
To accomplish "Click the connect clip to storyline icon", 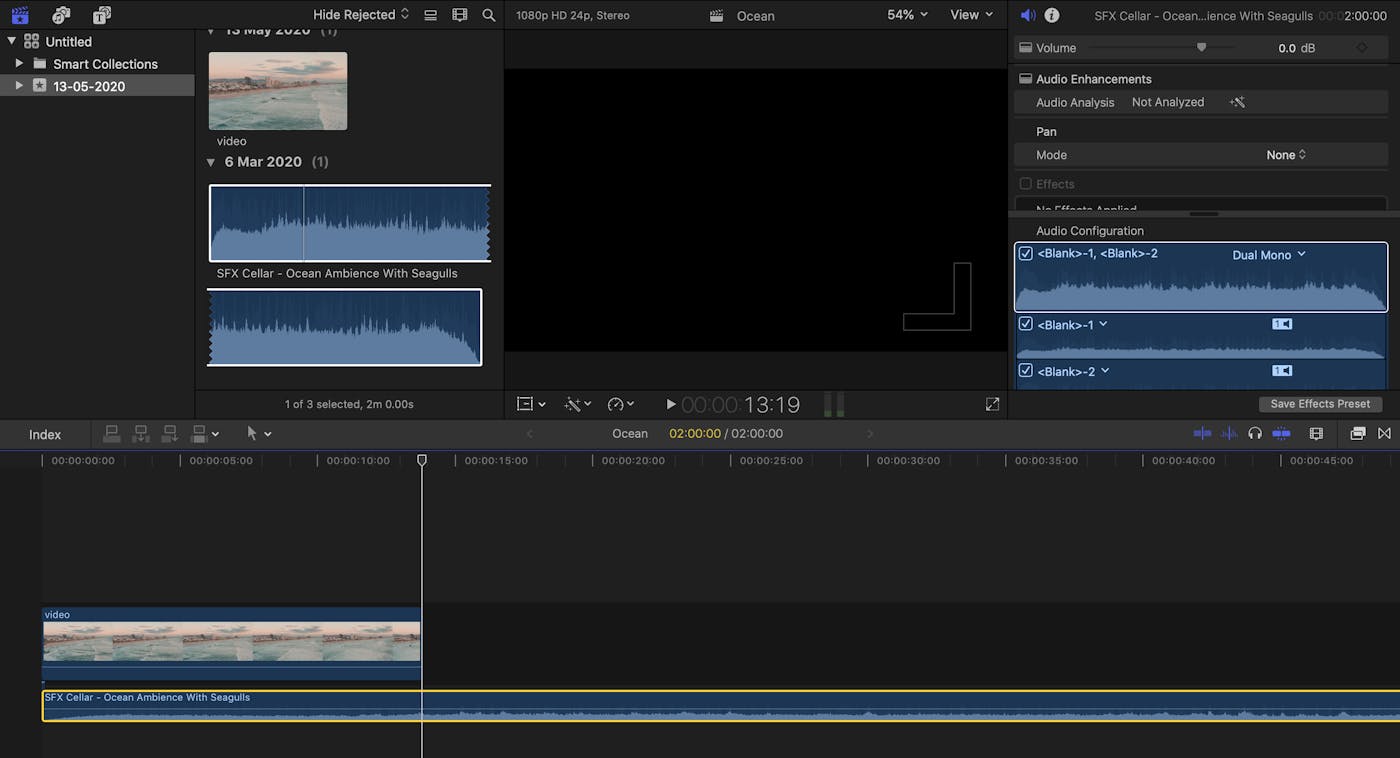I will pyautogui.click(x=112, y=433).
